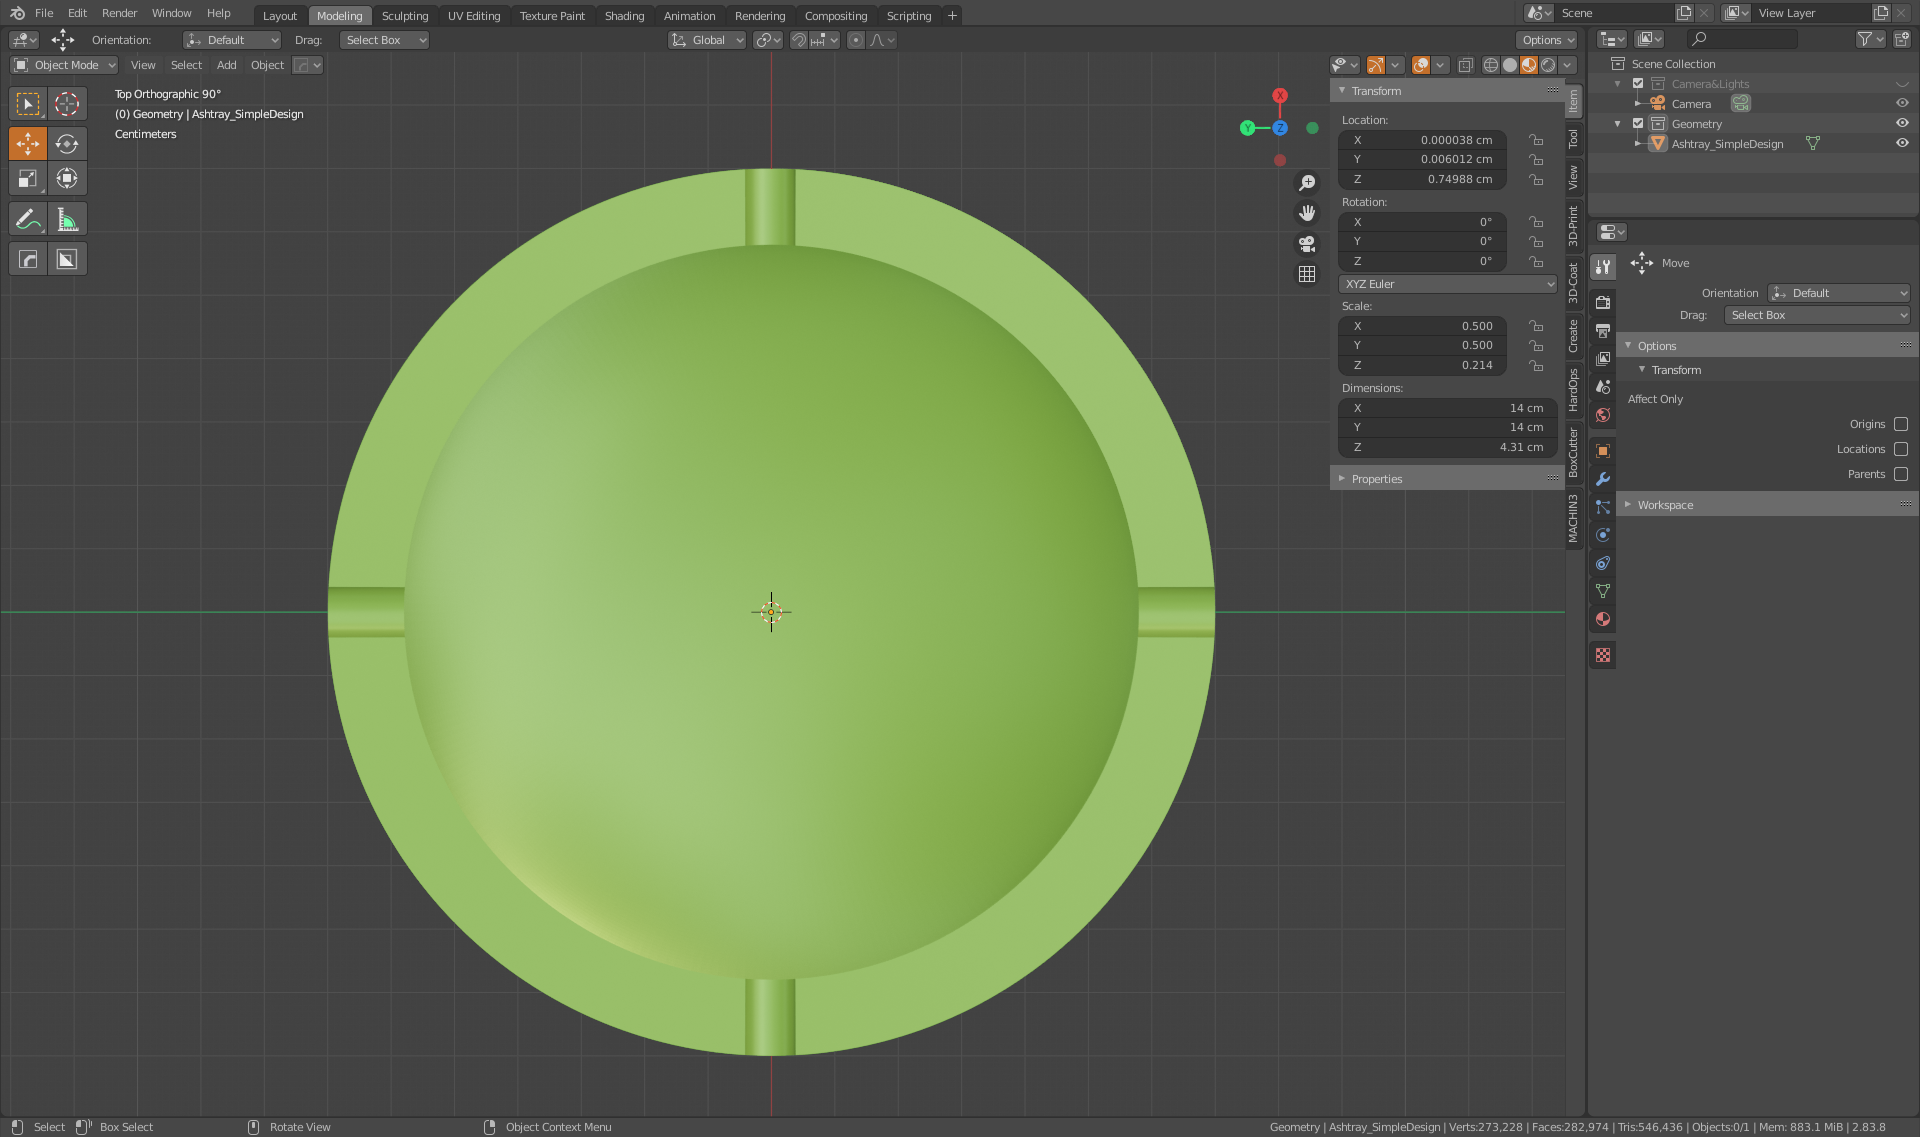
Task: Select the Cursor tool
Action: (x=66, y=104)
